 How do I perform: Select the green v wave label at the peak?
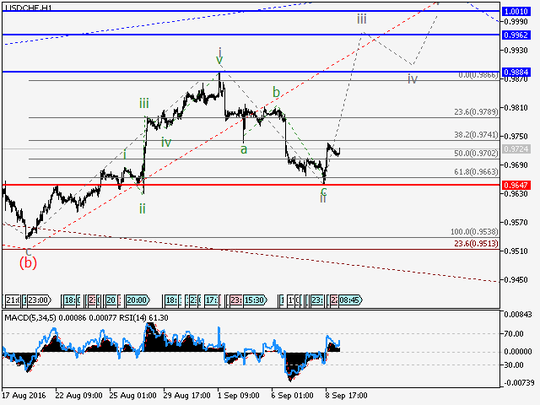[219, 60]
